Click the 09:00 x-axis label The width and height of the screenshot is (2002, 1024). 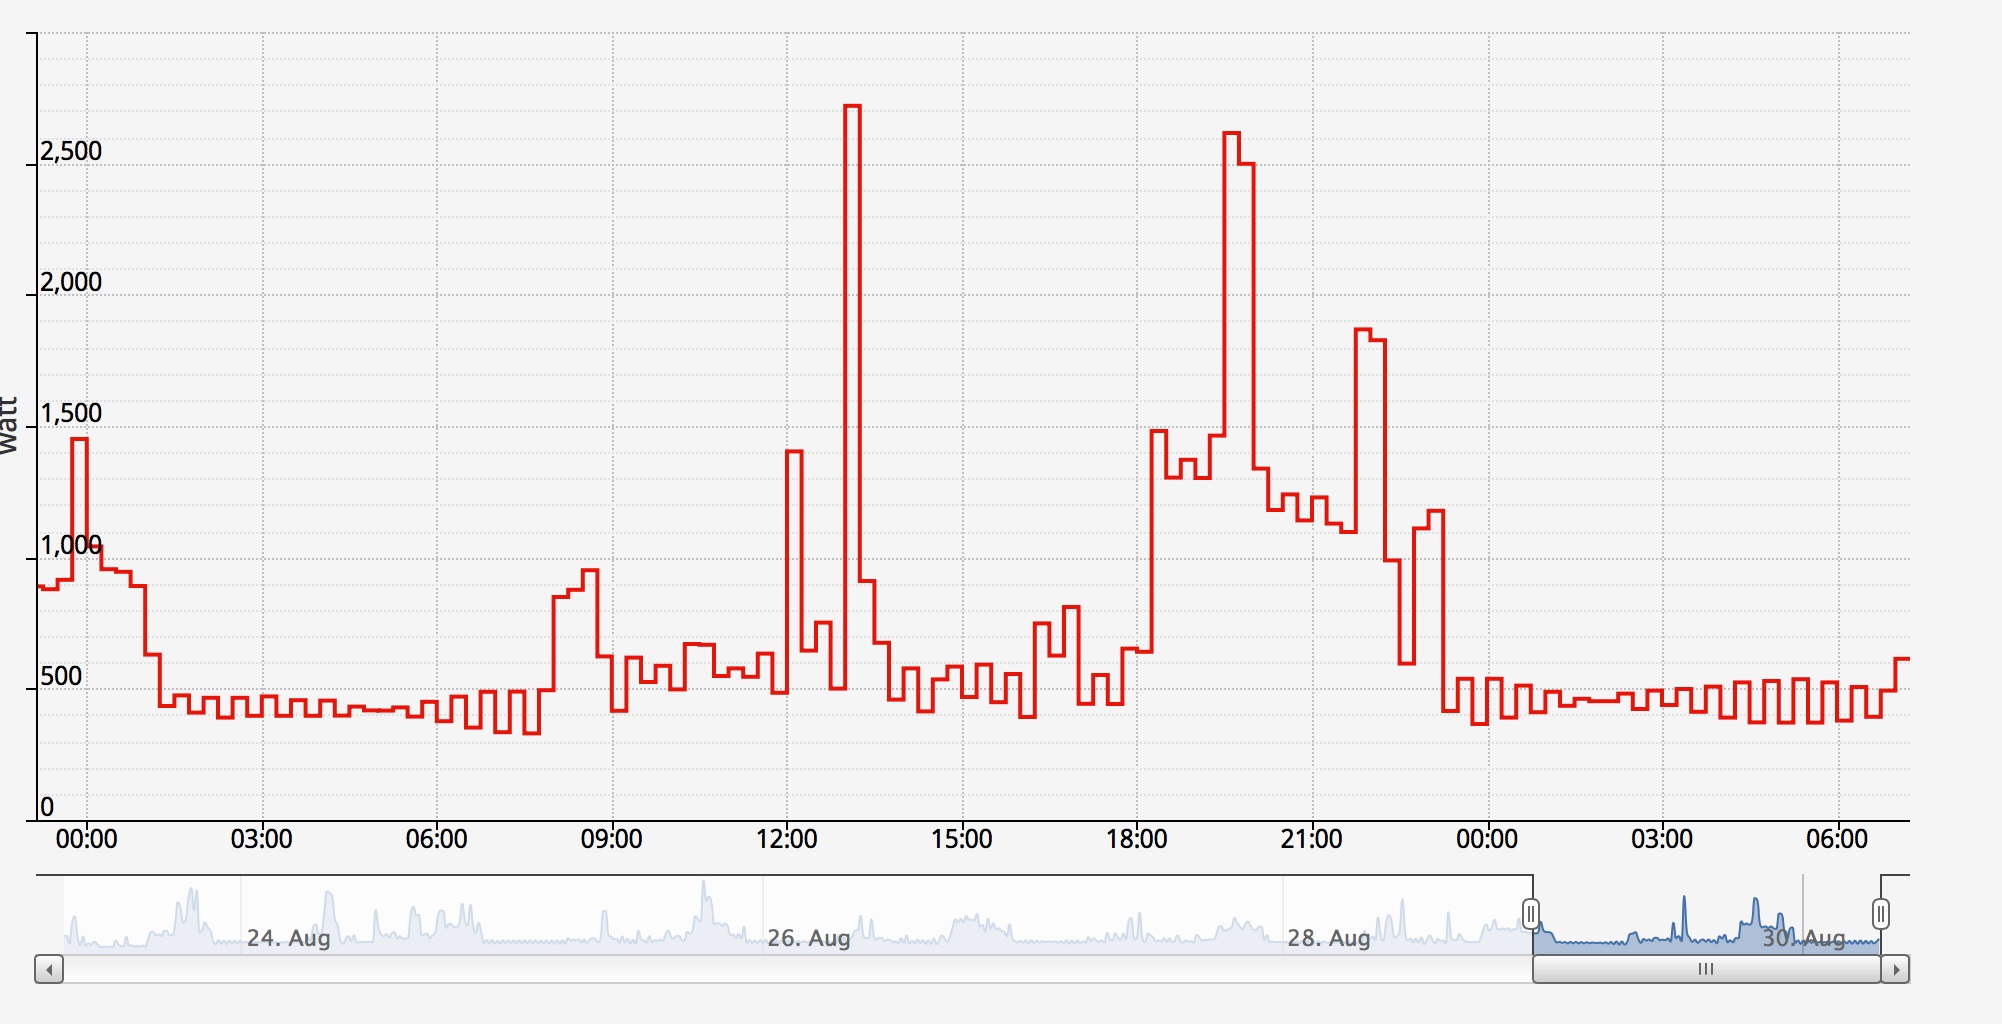coord(611,839)
